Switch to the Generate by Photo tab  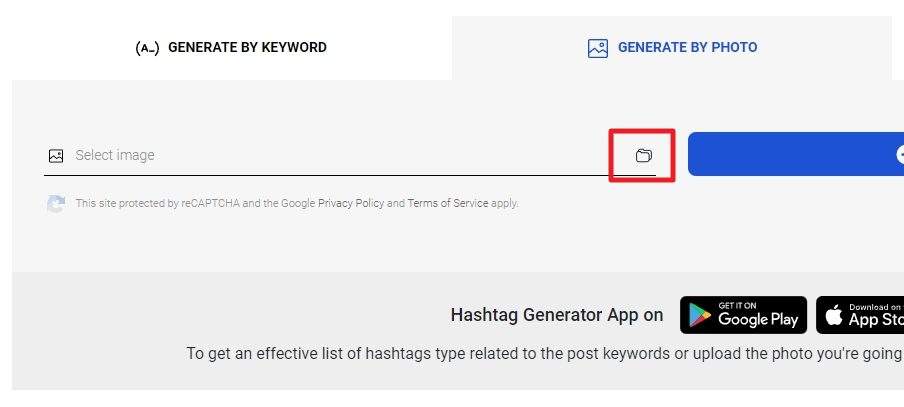[672, 47]
